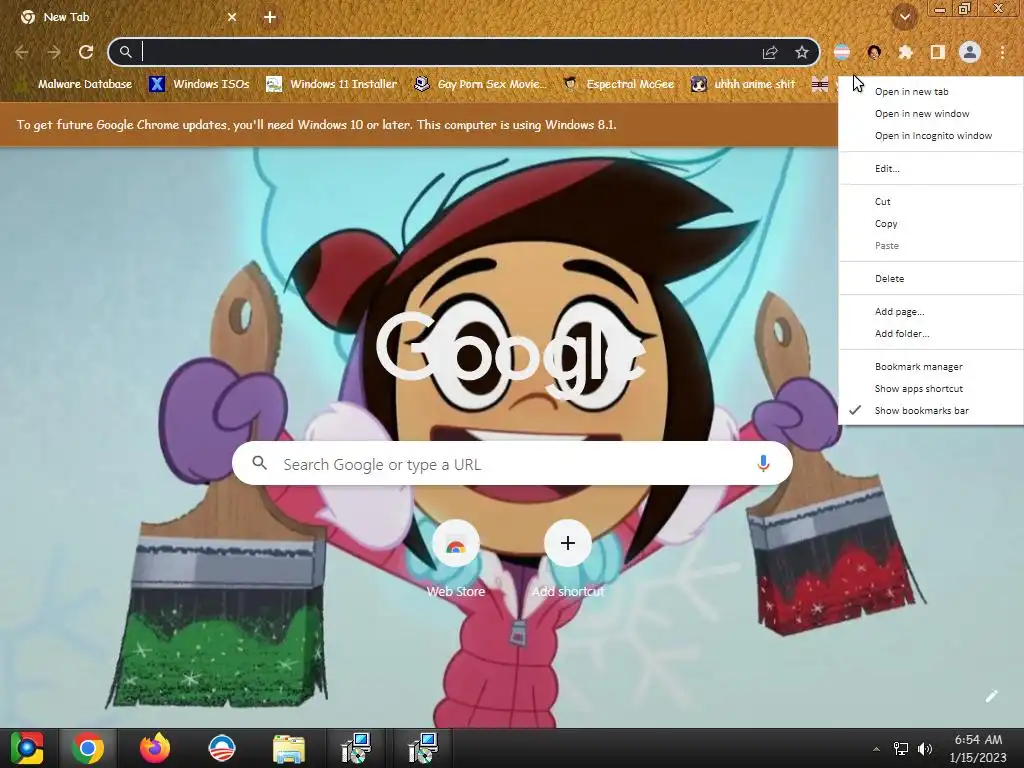
Task: Reload the current page
Action: [x=86, y=52]
